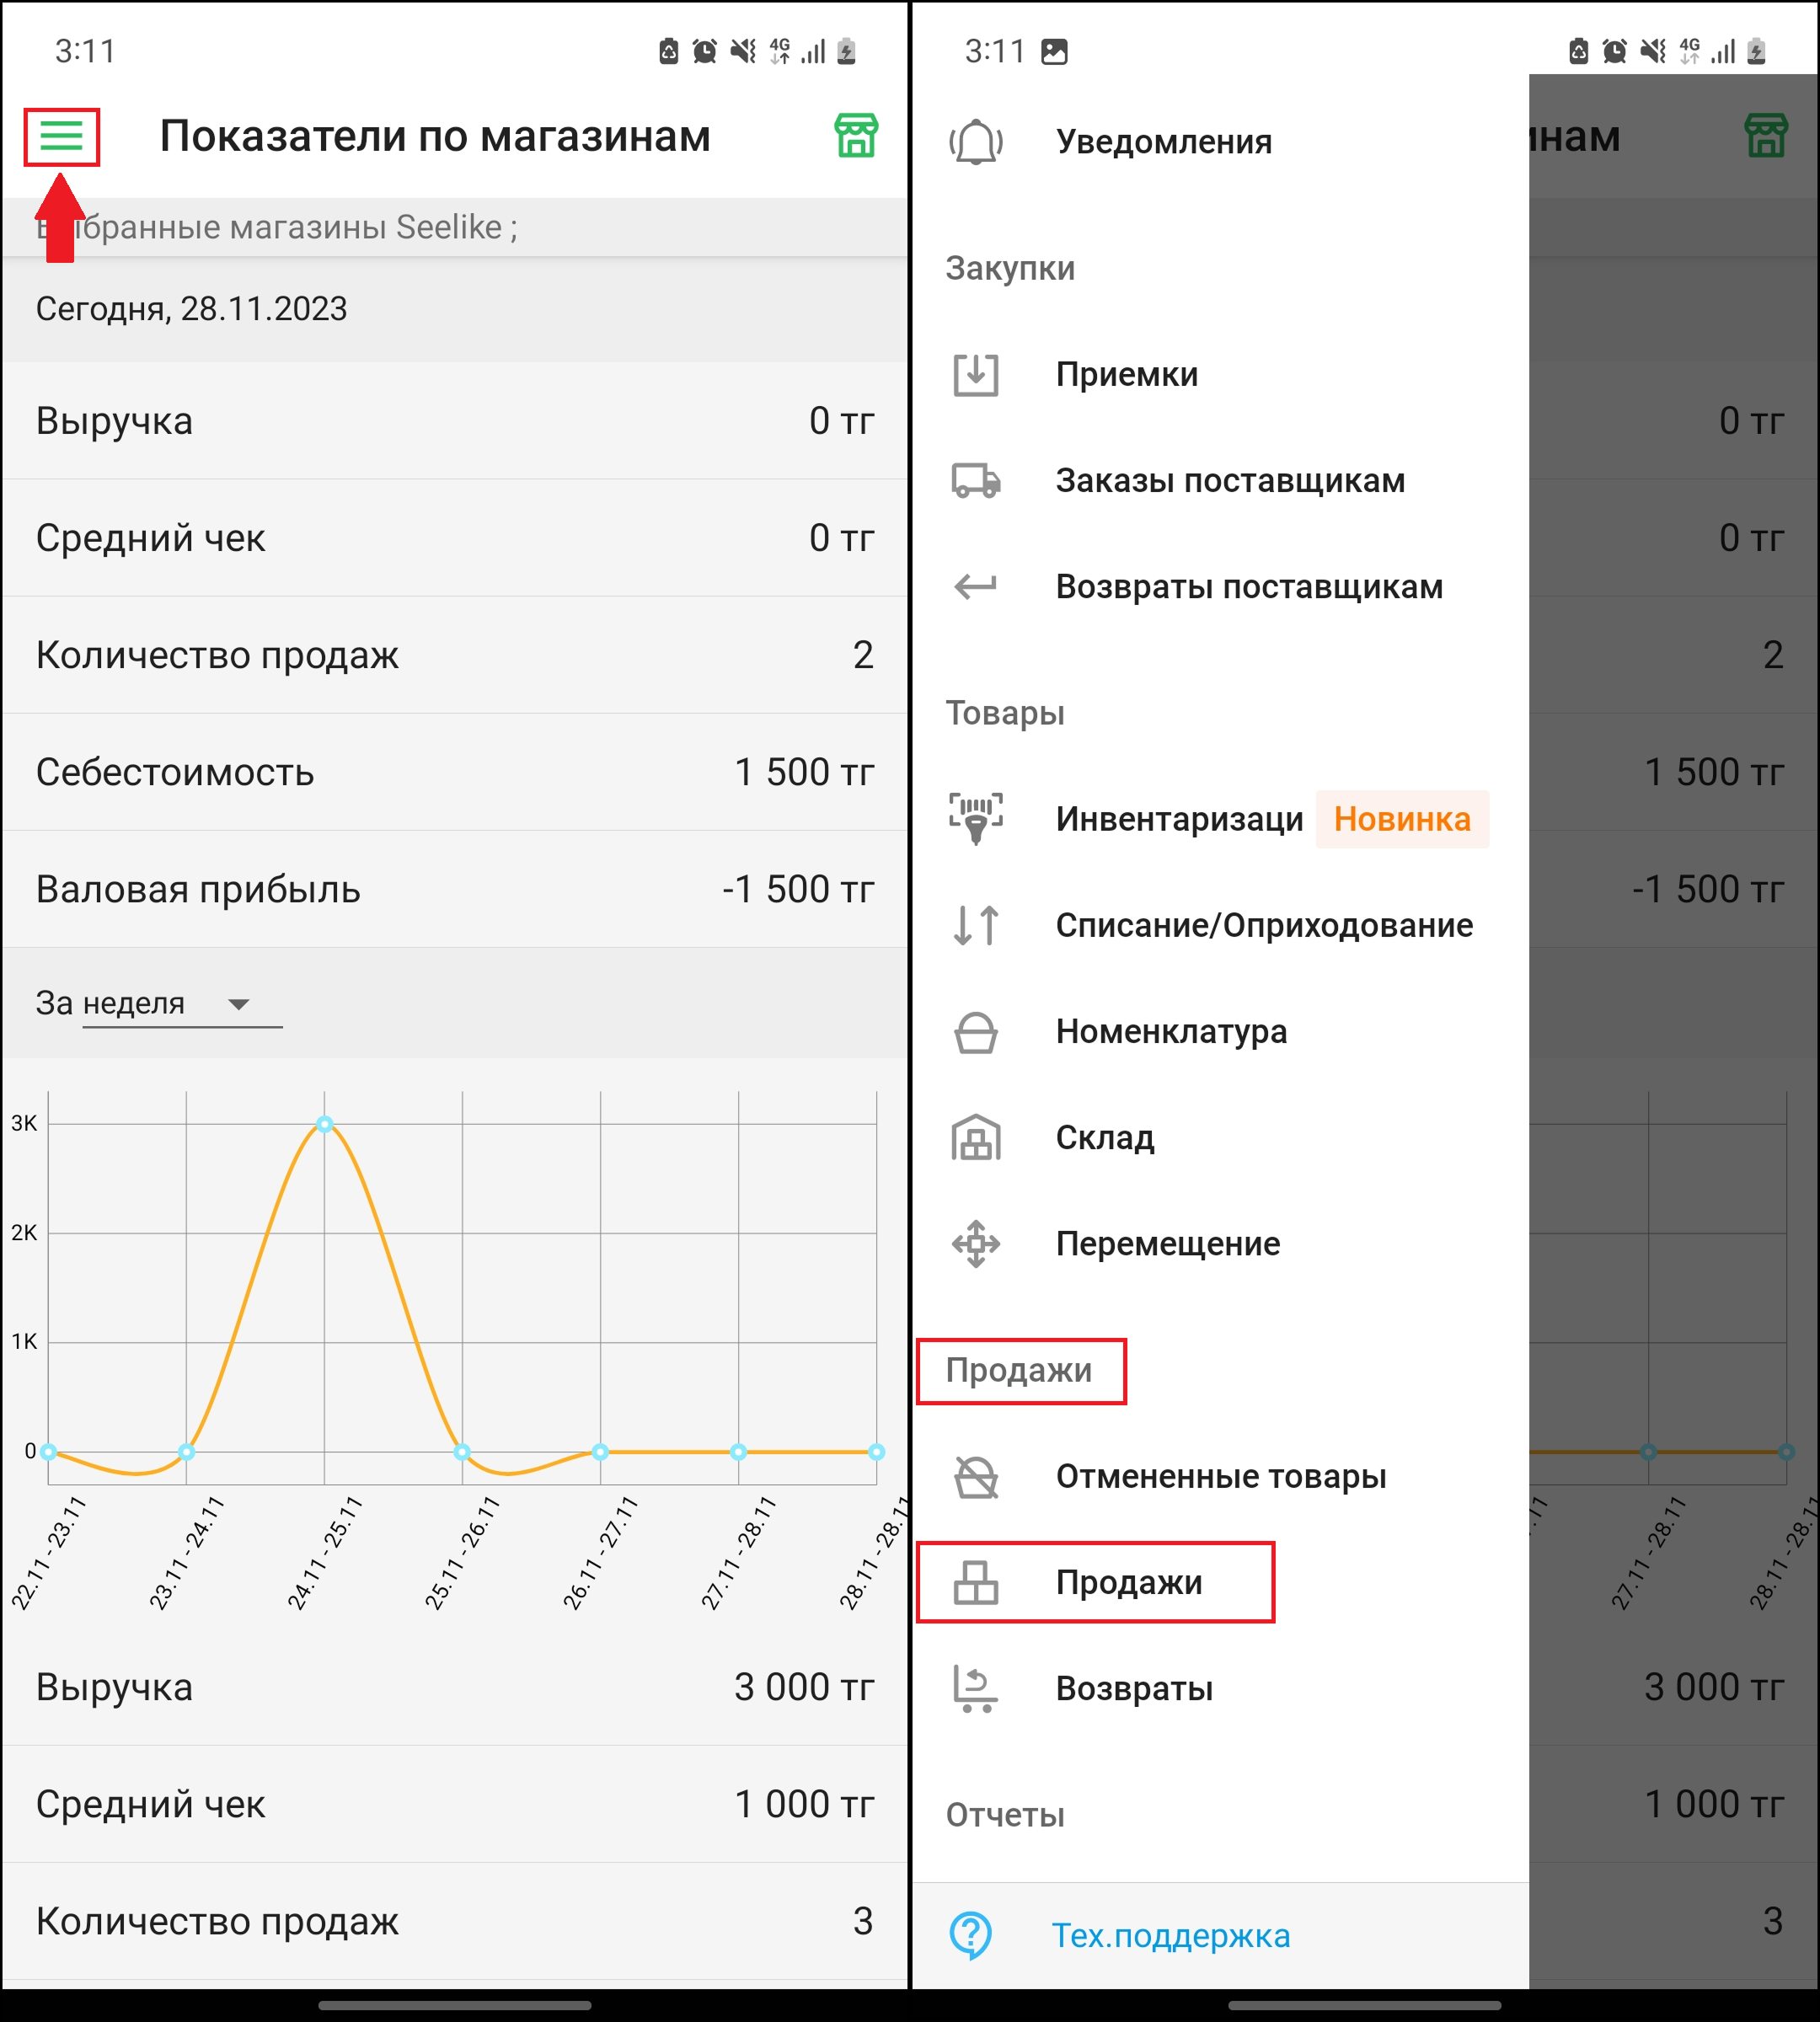Tap the truck icon for Заказы поставщикам

(975, 481)
